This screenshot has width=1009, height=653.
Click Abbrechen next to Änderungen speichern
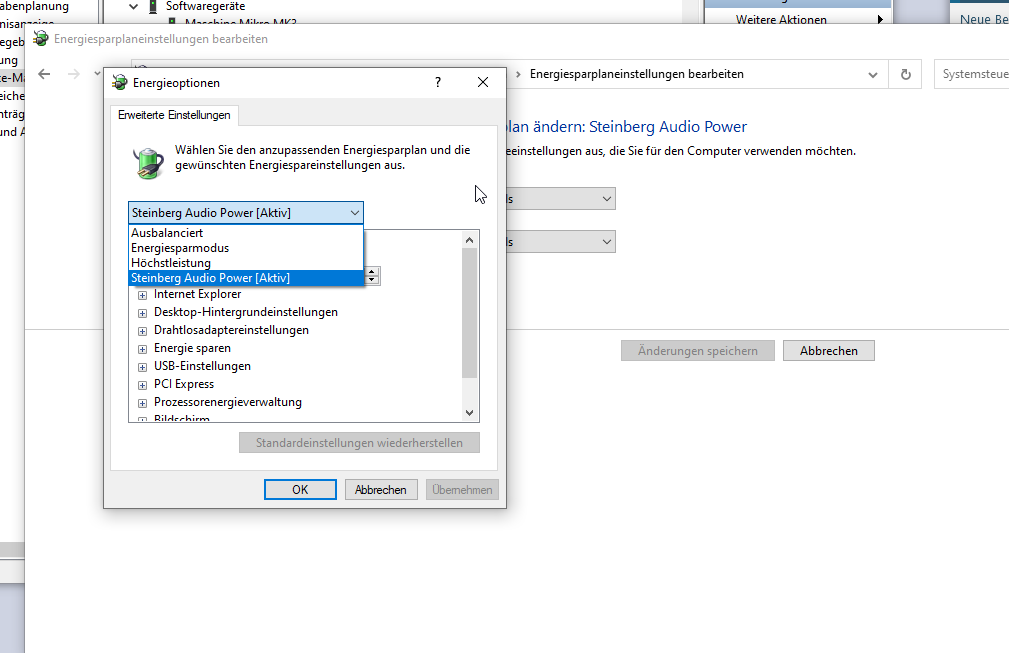(x=828, y=351)
